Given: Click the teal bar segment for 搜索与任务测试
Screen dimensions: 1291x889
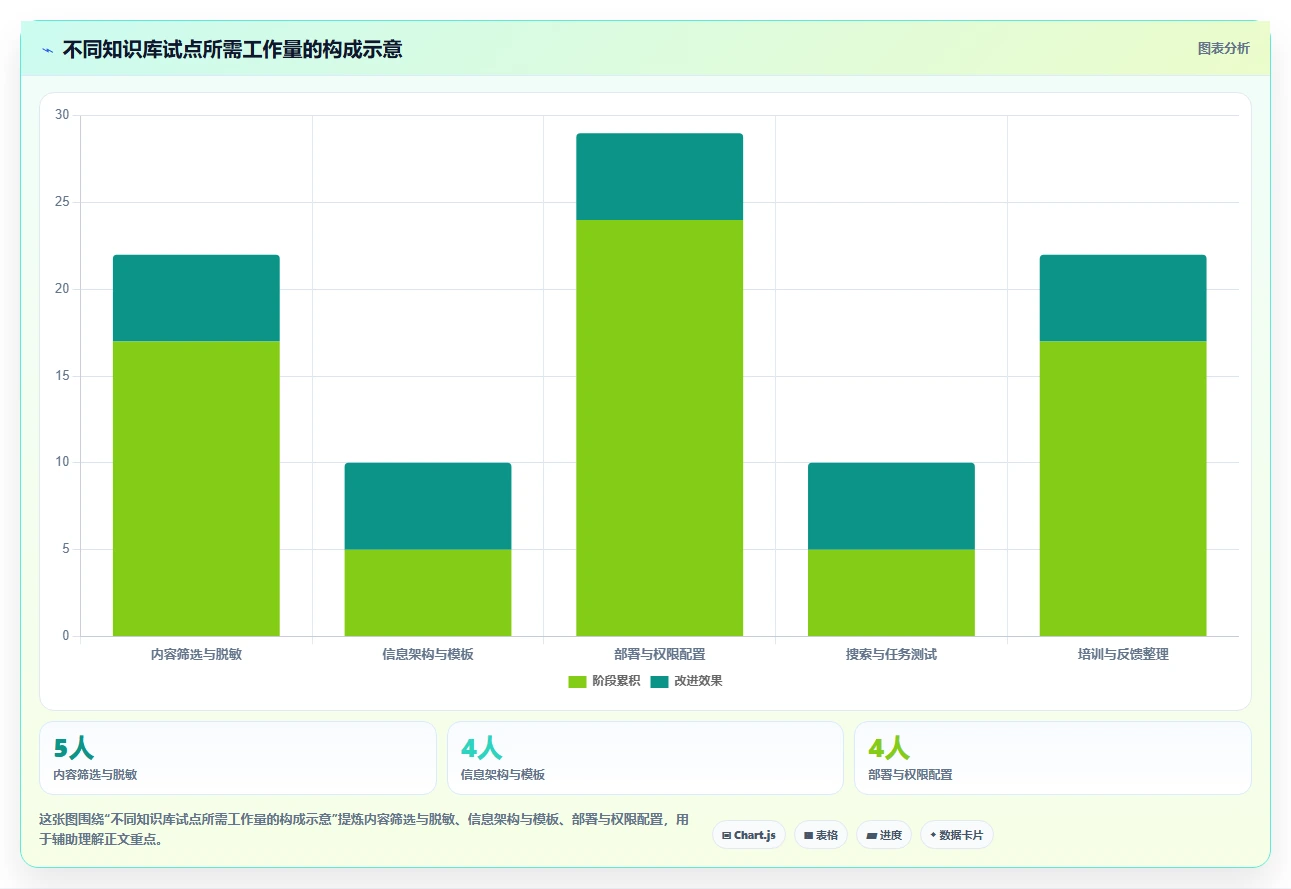Looking at the screenshot, I should pyautogui.click(x=891, y=506).
